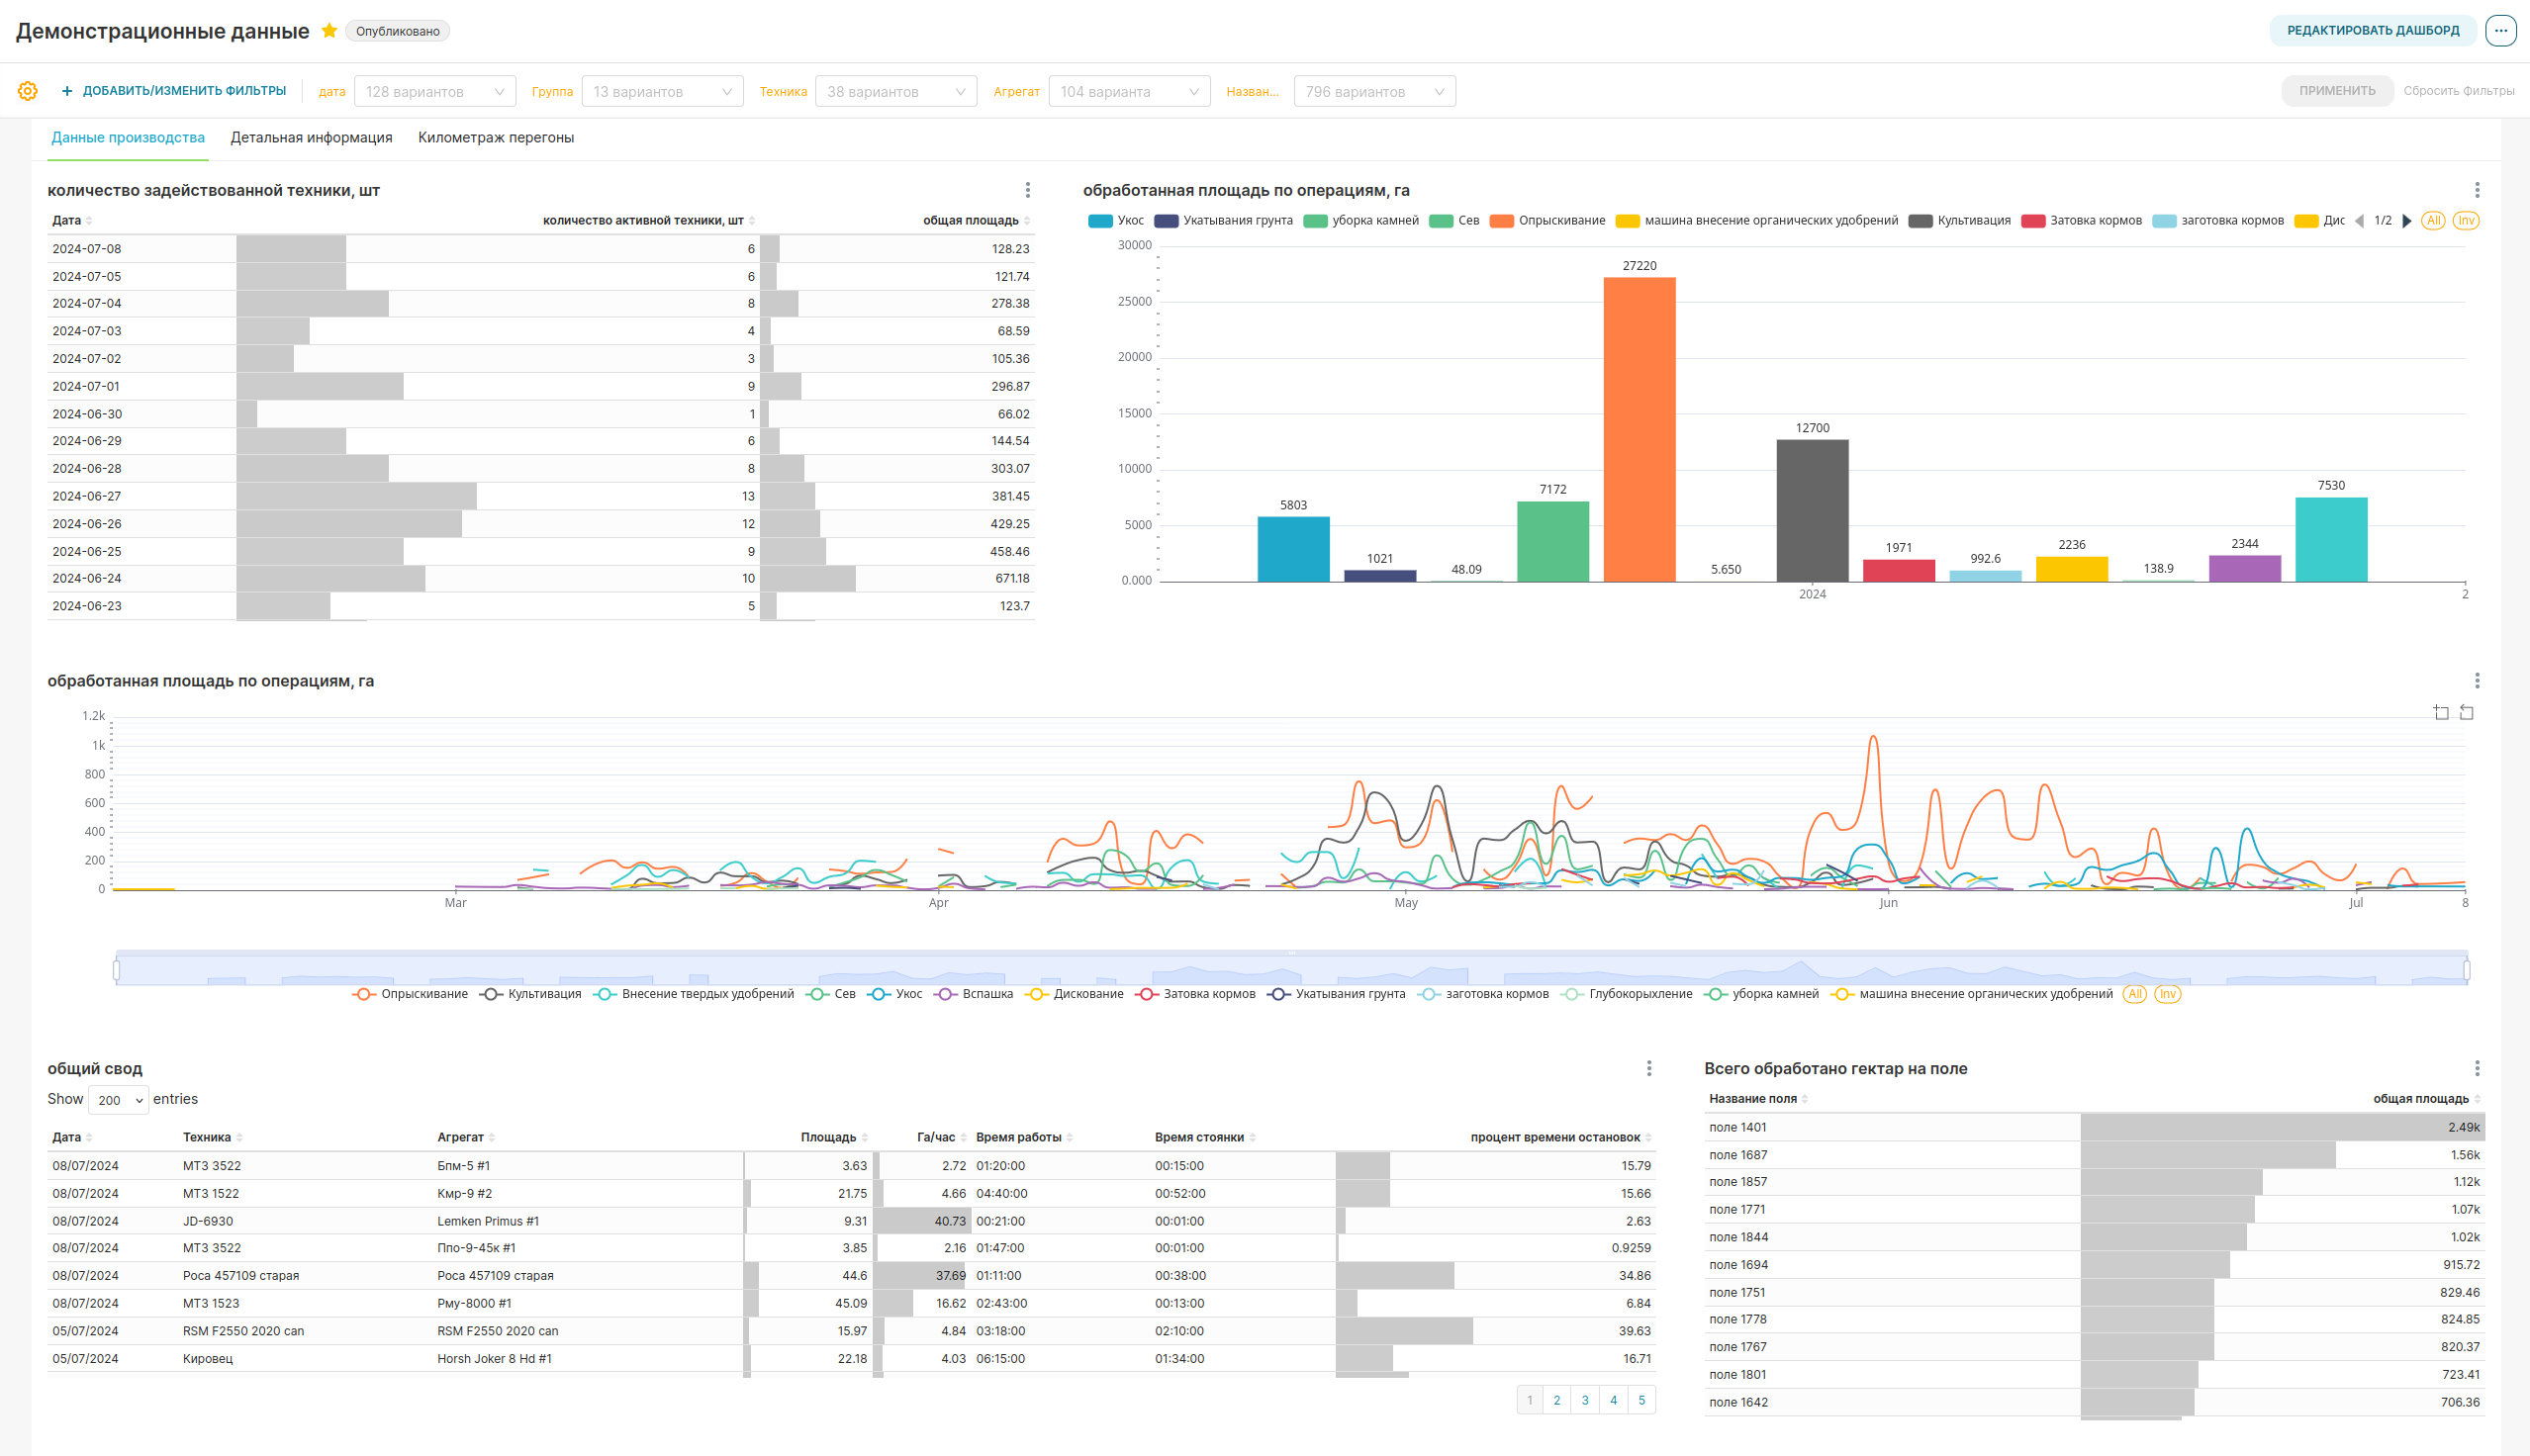Click the orange Опрыскивание bar labeled 27220
This screenshot has width=2530, height=1456.
1639,430
